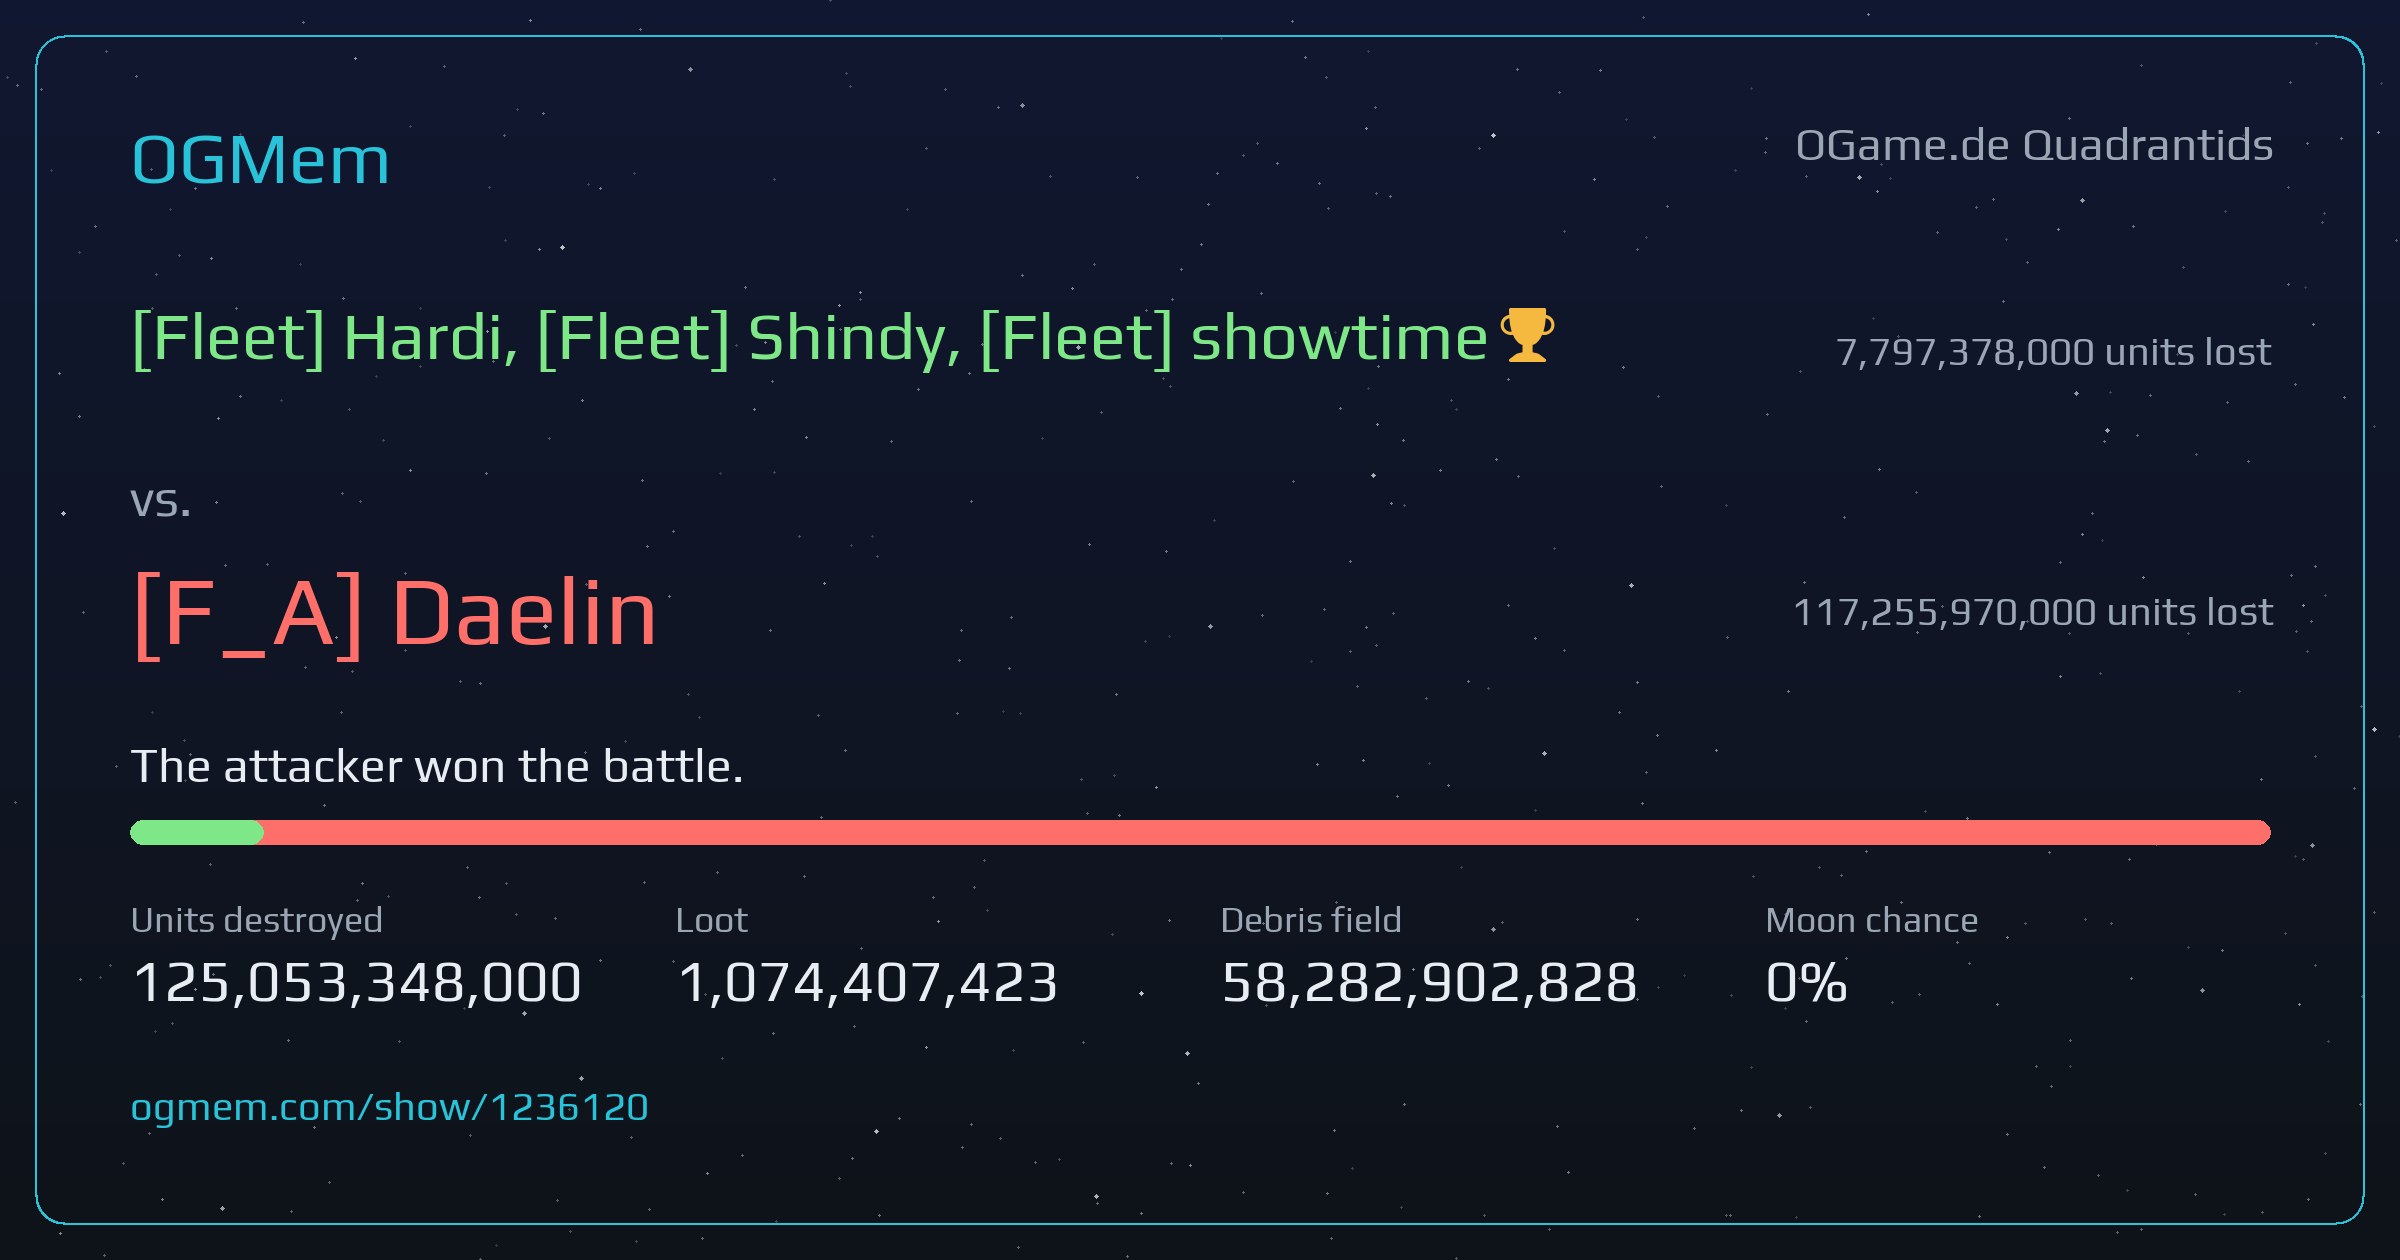Click the green portion of loss bar
Screen dimensions: 2400x1260
(197, 832)
